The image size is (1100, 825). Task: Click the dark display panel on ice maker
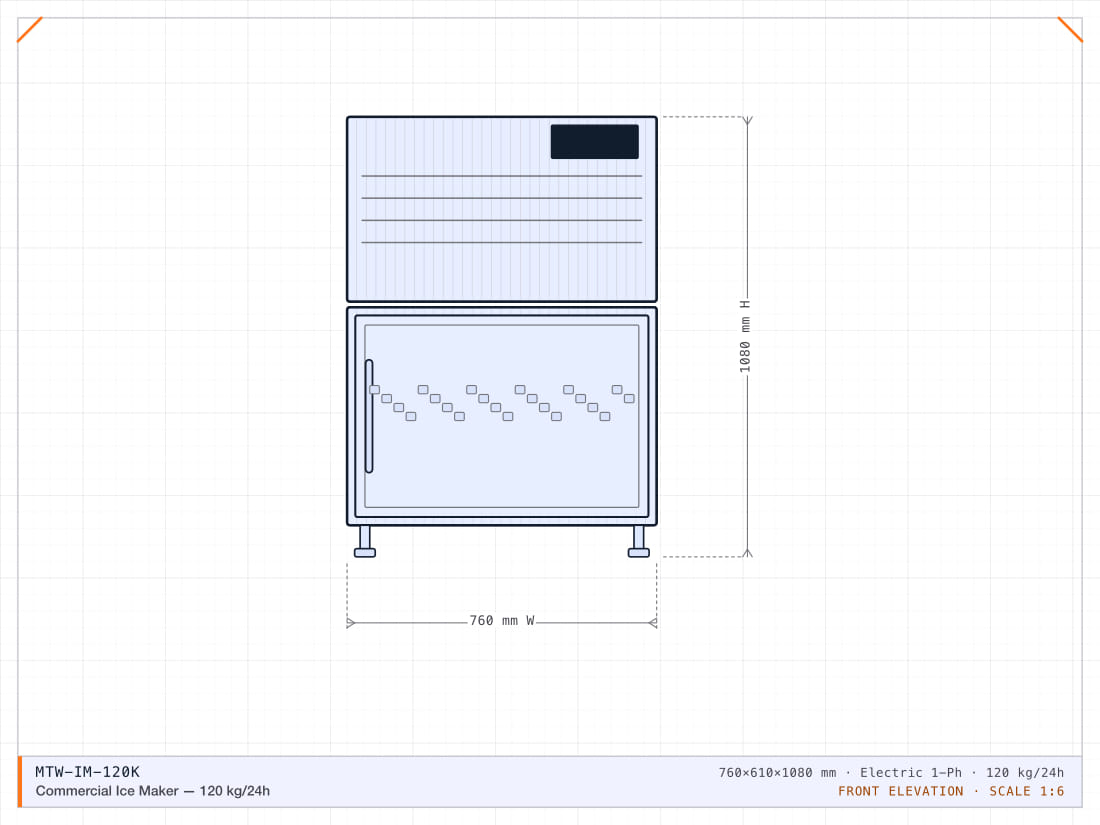pos(594,142)
